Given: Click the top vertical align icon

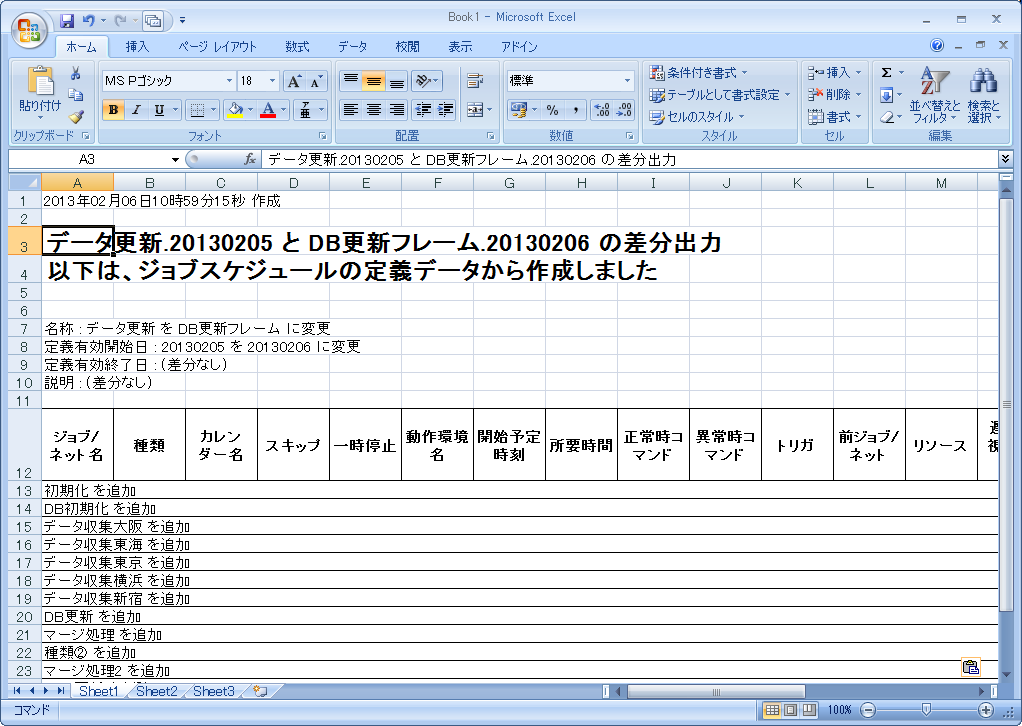Looking at the screenshot, I should pyautogui.click(x=351, y=81).
